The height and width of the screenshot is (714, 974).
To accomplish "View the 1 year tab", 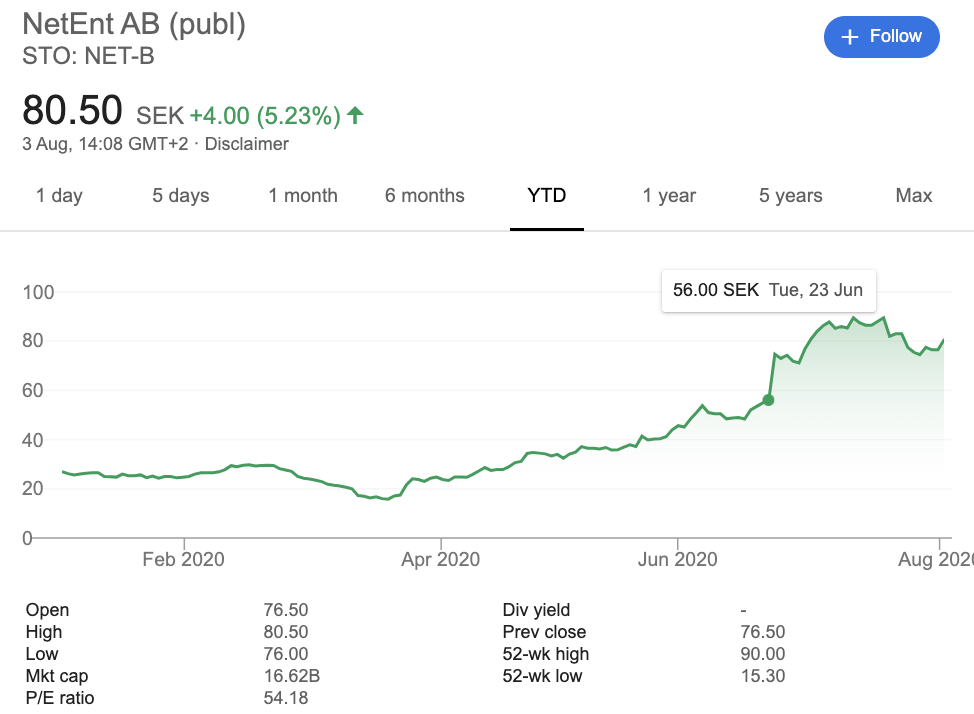I will (669, 196).
